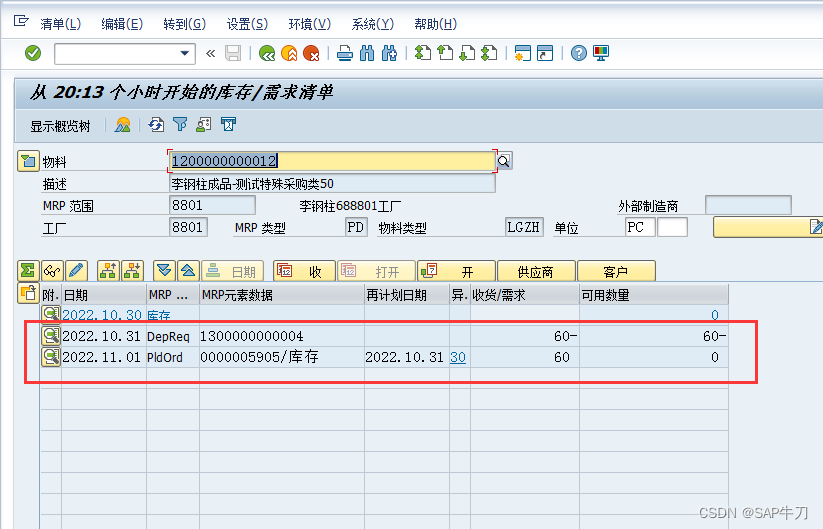Click the second order tree hierarchy icon
Viewport: 823px width, 529px height.
pos(132,271)
